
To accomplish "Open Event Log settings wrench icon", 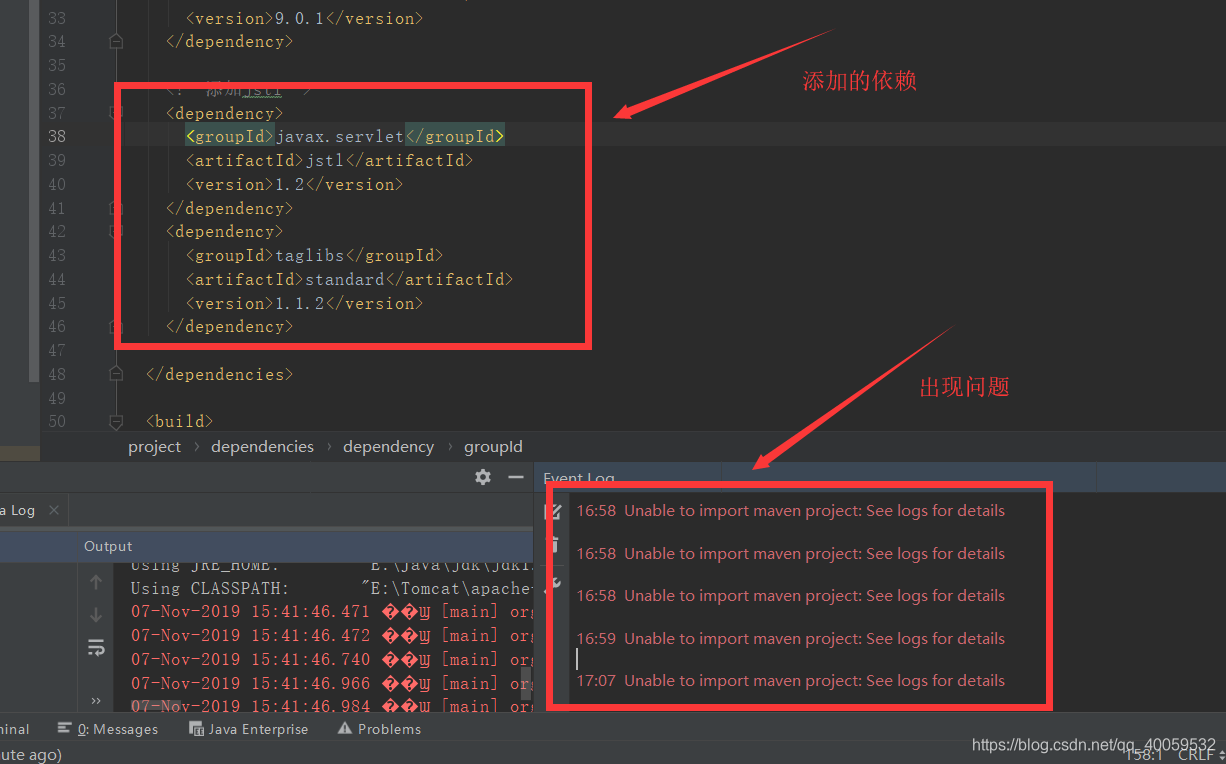I will 553,581.
